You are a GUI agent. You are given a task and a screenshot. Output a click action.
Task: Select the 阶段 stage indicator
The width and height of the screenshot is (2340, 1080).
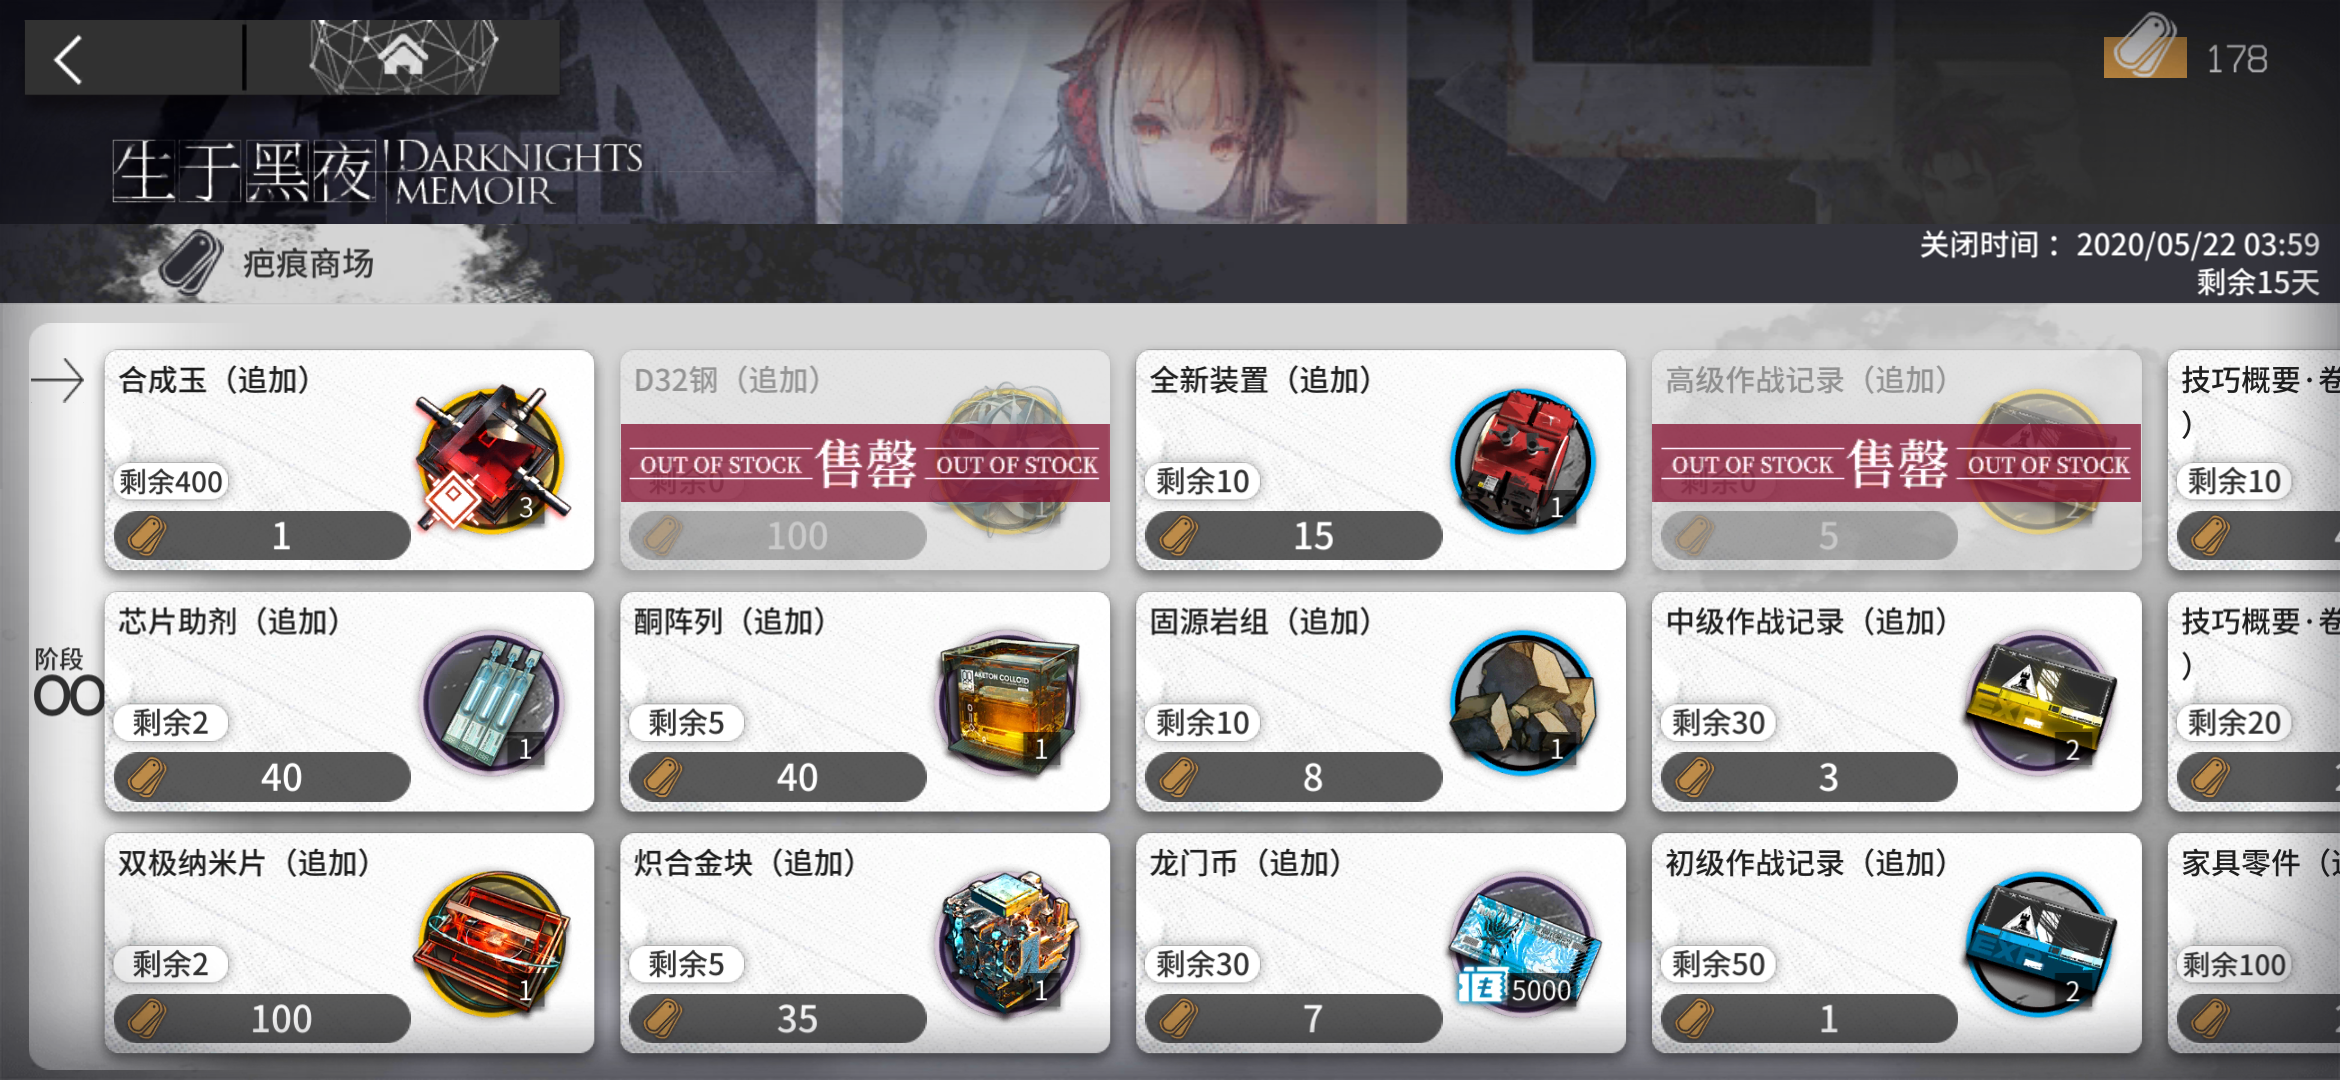pyautogui.click(x=68, y=682)
